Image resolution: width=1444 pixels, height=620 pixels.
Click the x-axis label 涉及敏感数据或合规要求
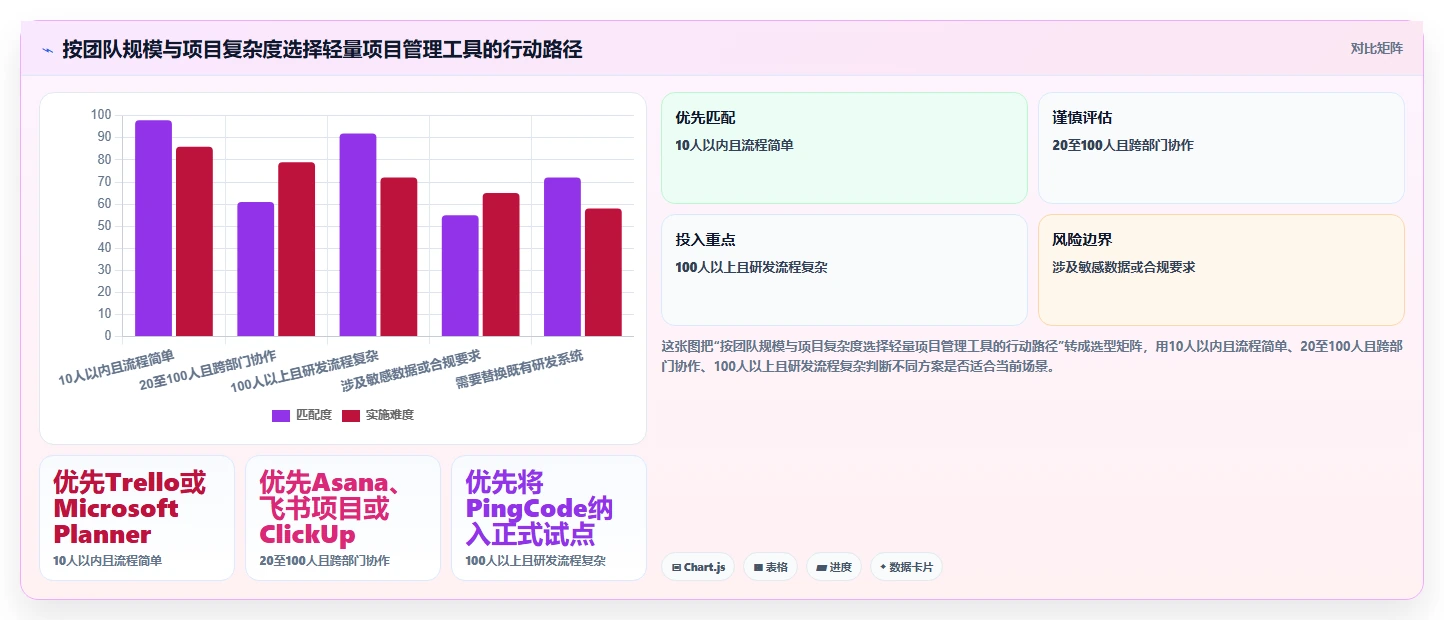coord(411,370)
